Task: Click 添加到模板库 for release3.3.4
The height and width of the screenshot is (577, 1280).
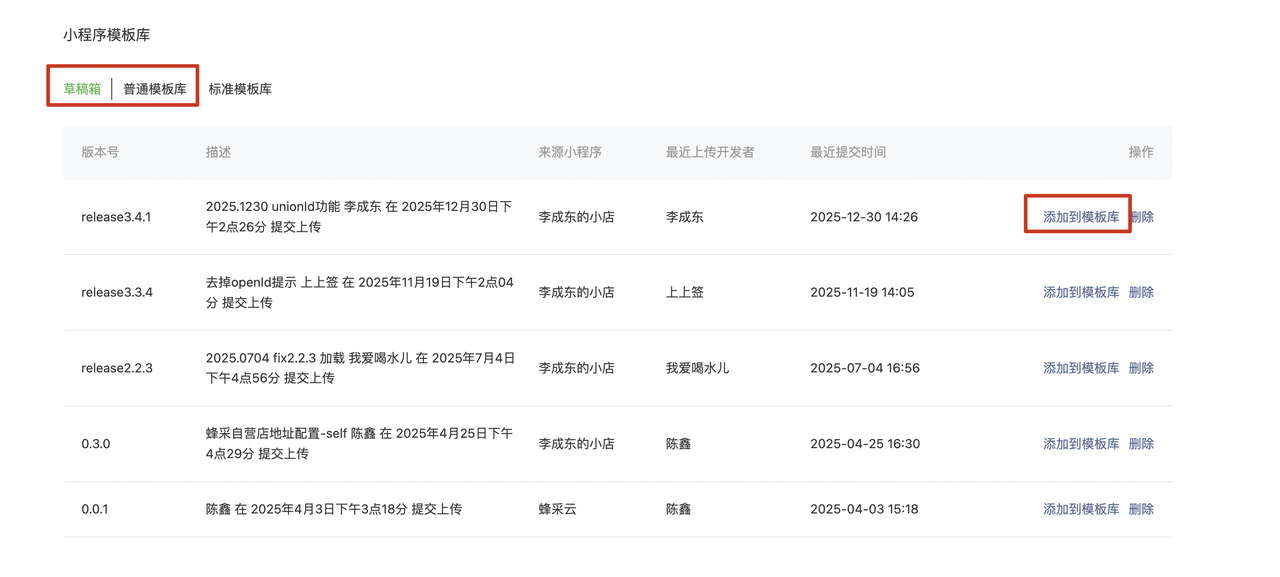Action: (1081, 293)
